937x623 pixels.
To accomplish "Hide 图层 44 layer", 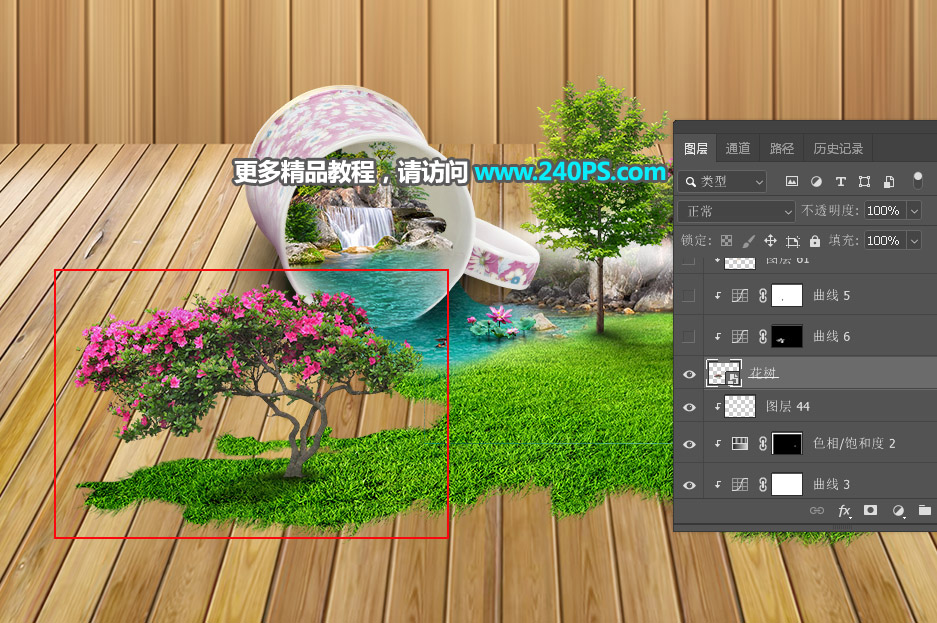I will pos(689,407).
